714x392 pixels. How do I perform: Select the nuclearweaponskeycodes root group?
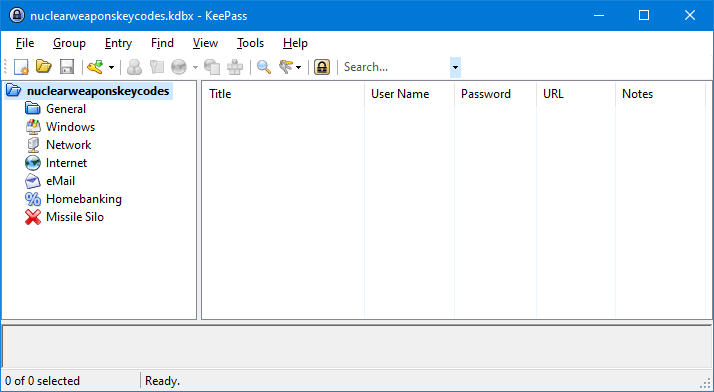[x=98, y=91]
